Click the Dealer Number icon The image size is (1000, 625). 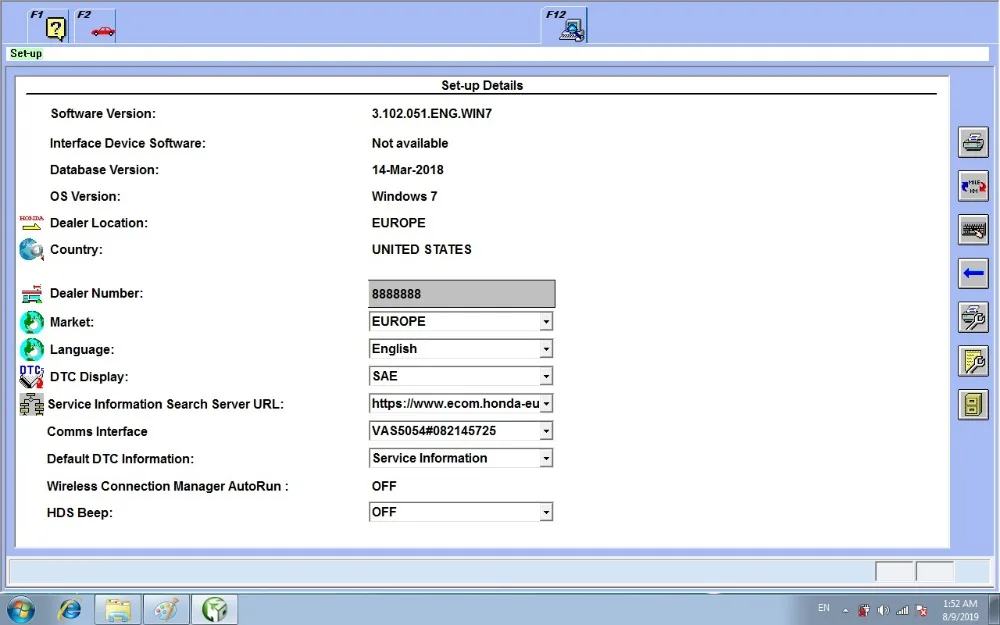coord(31,293)
